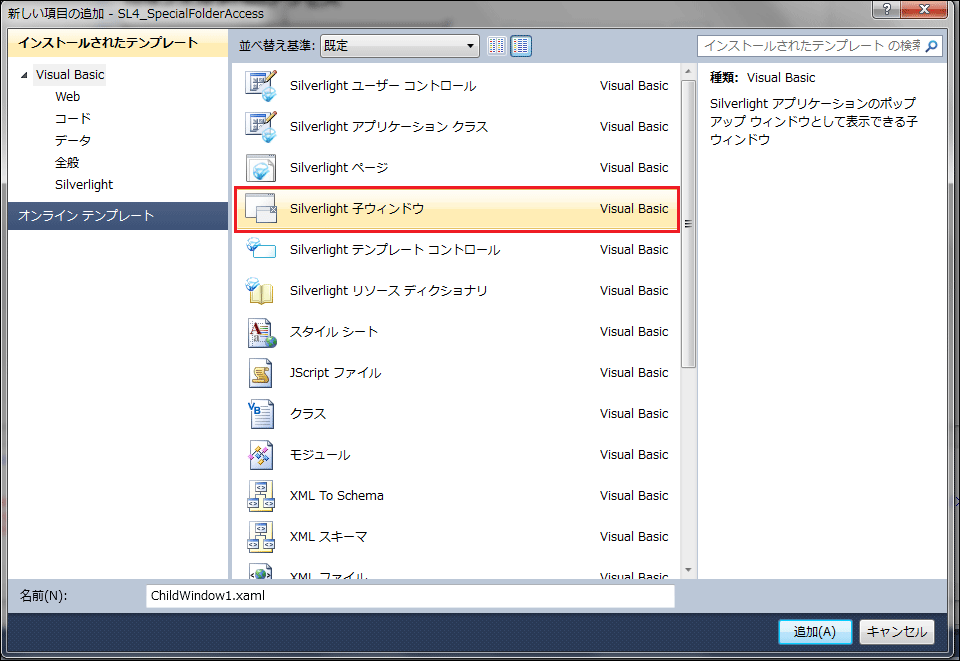This screenshot has width=960, height=661.
Task: Select the コード category
Action: click(x=73, y=119)
